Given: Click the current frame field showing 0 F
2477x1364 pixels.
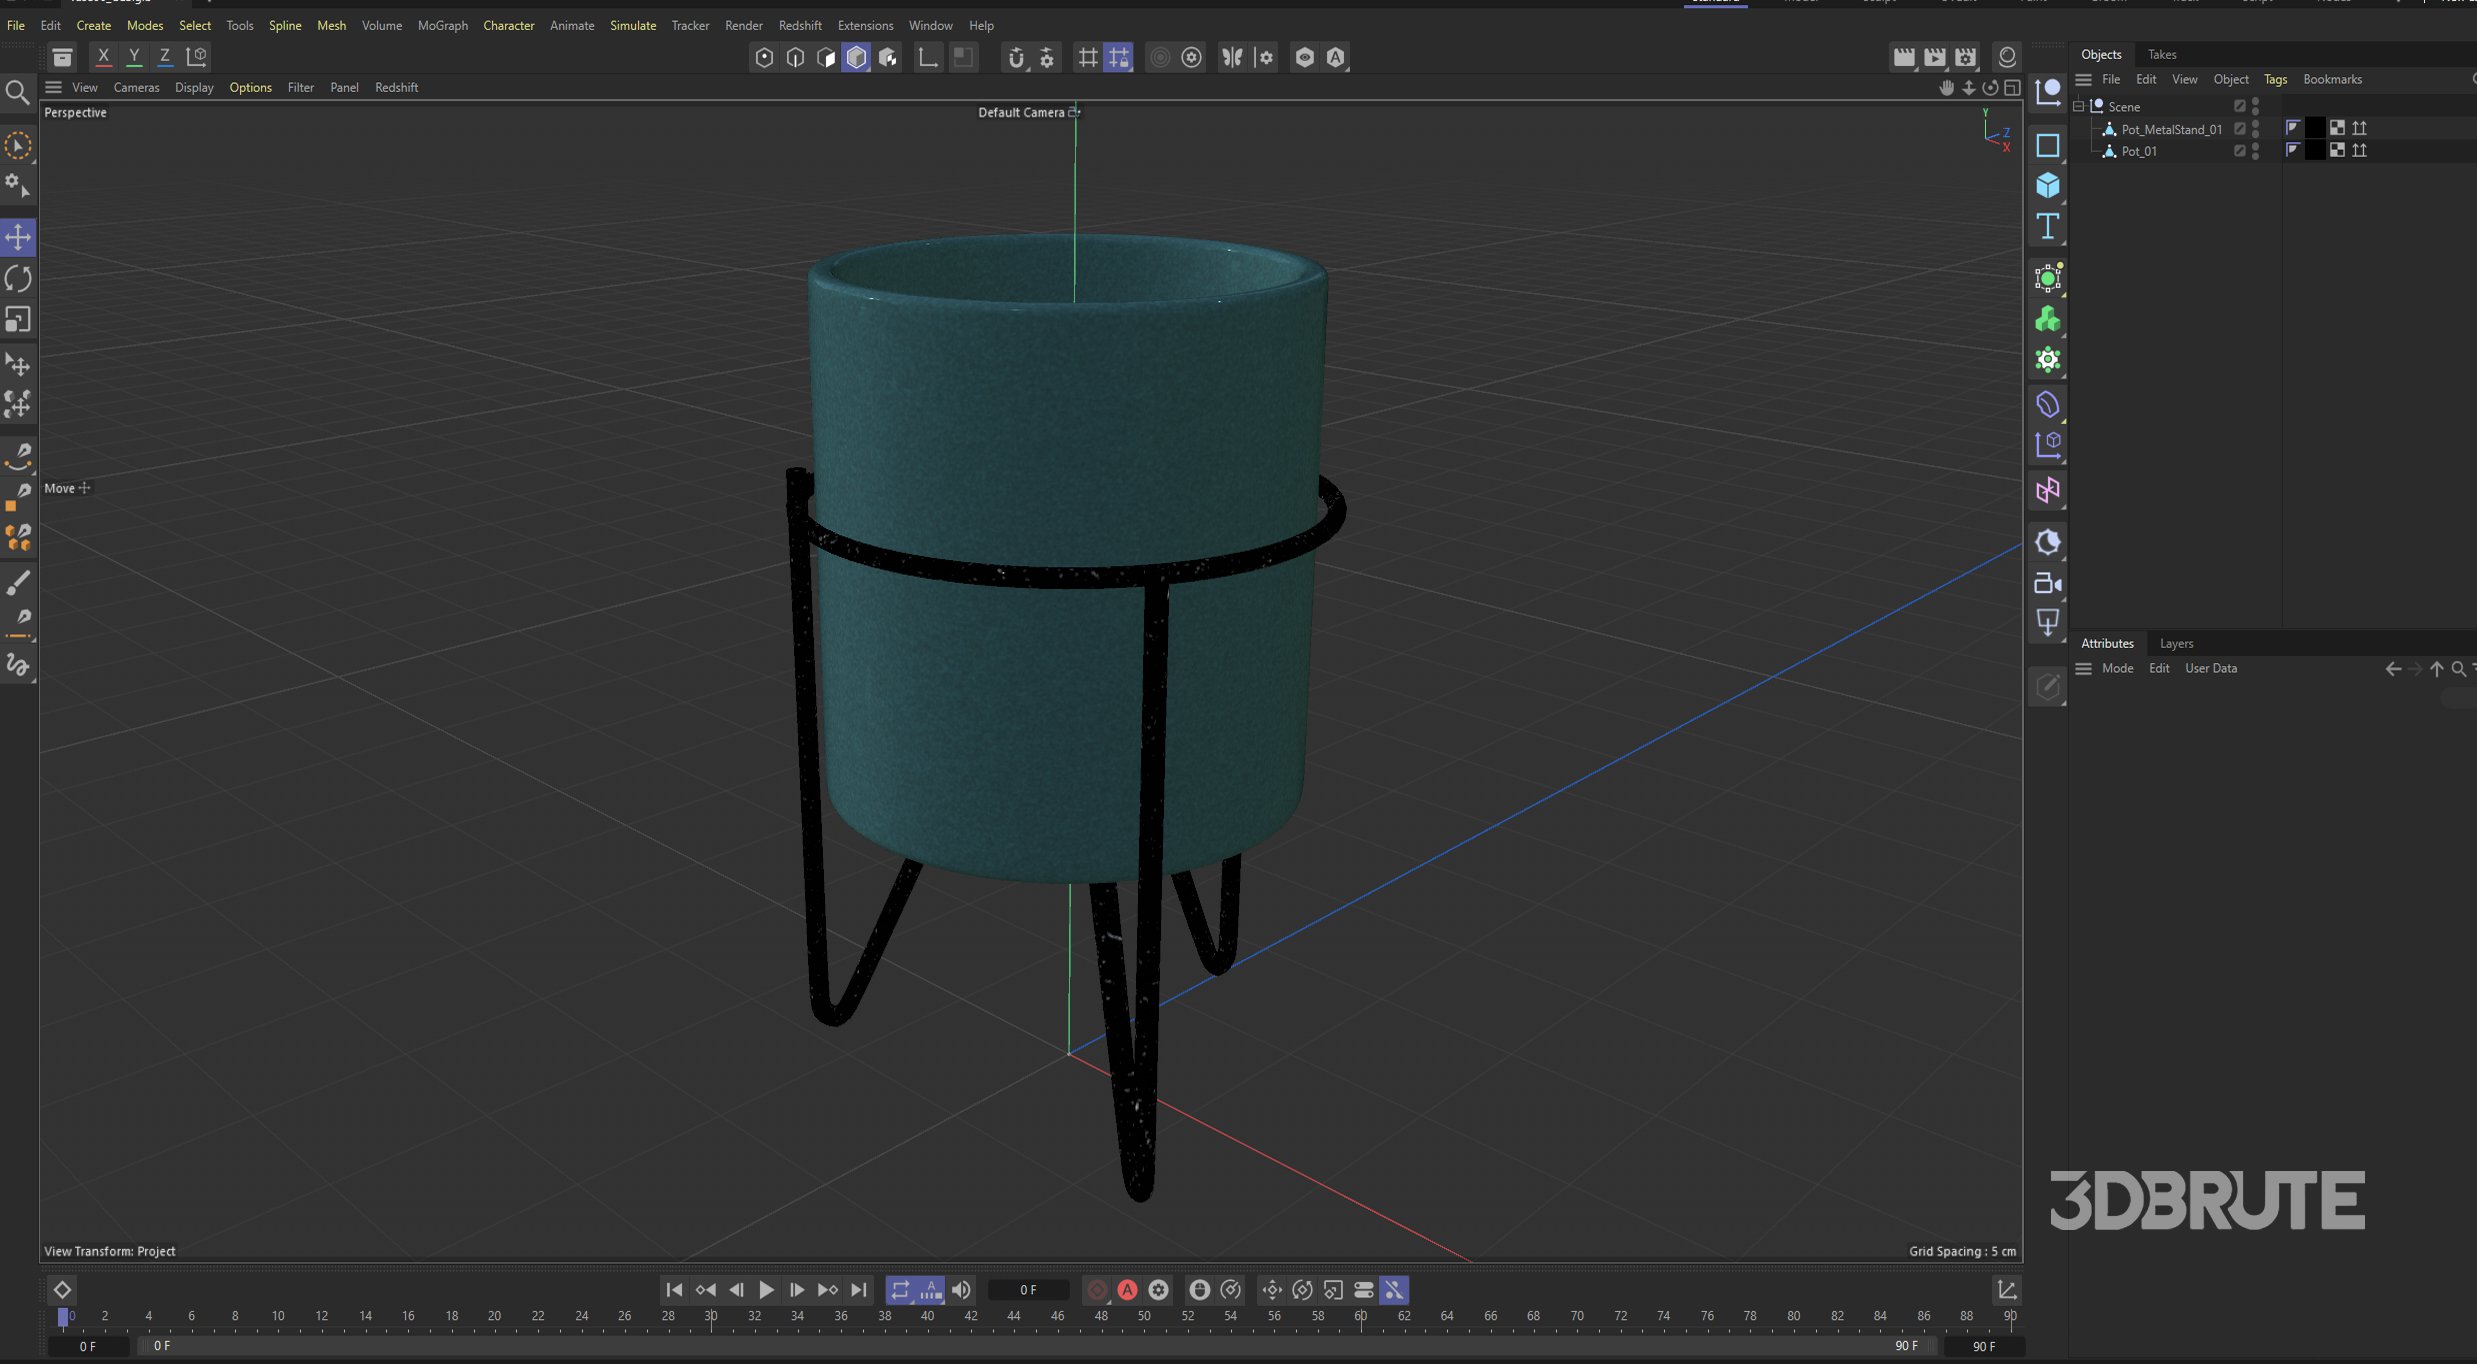Looking at the screenshot, I should click(x=1027, y=1290).
